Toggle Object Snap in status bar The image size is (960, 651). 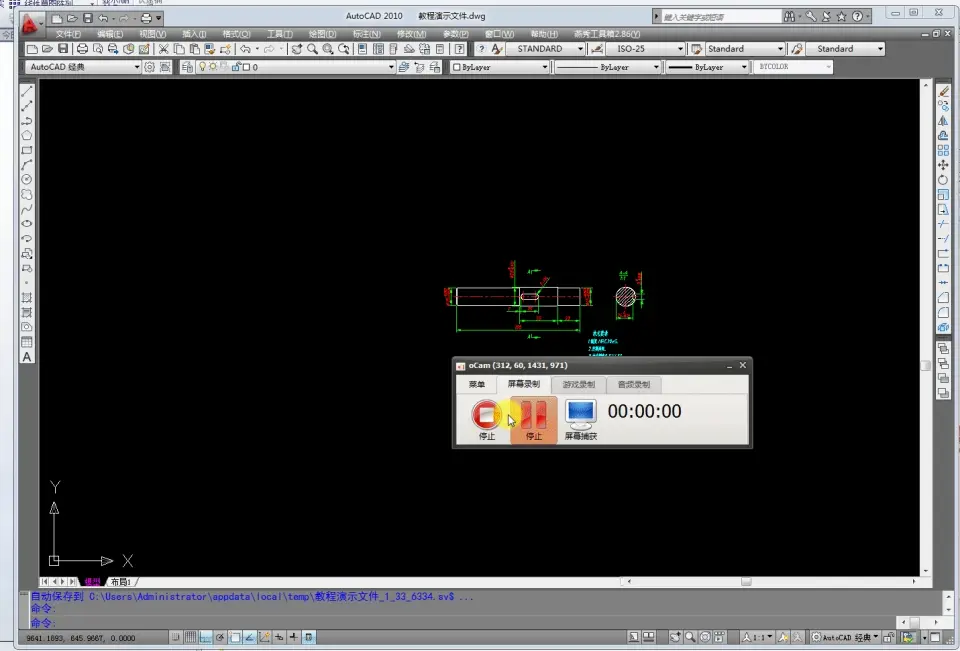click(x=234, y=638)
